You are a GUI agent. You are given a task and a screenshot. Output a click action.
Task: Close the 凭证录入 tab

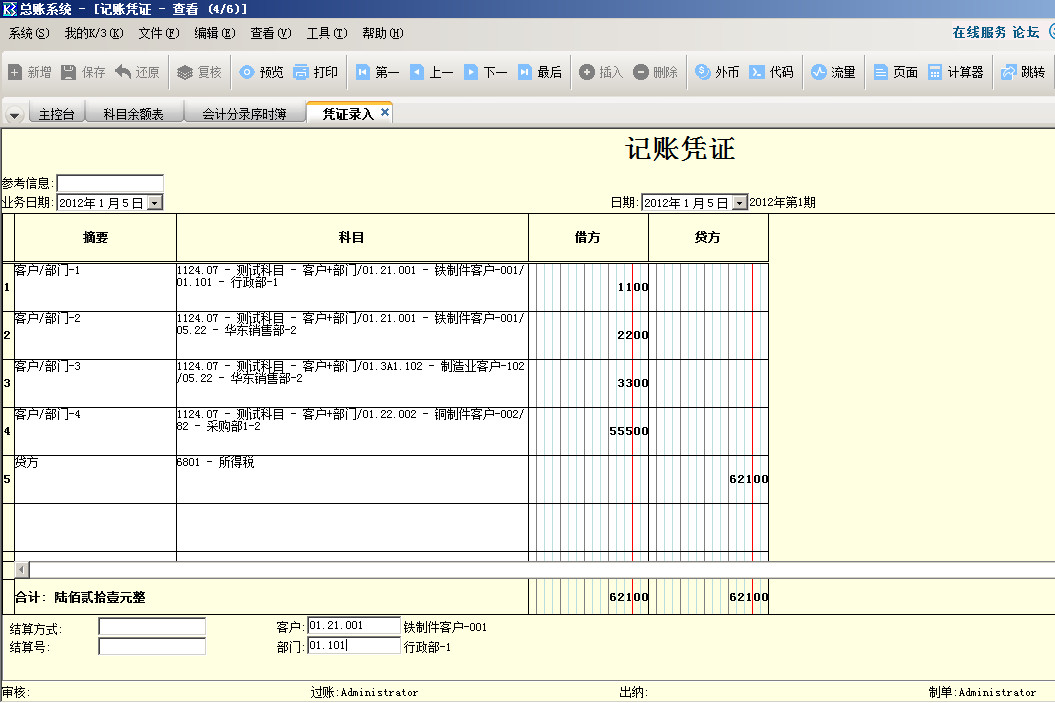point(385,113)
